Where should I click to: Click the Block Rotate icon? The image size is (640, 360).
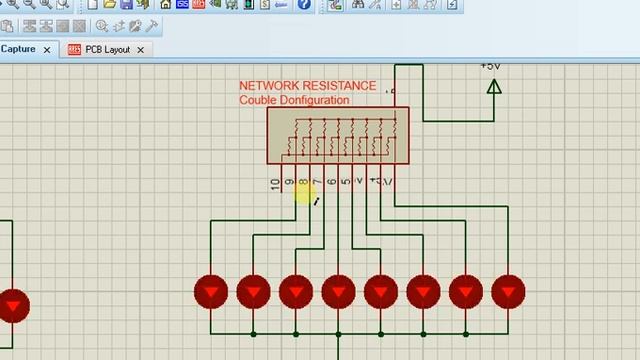(62, 26)
